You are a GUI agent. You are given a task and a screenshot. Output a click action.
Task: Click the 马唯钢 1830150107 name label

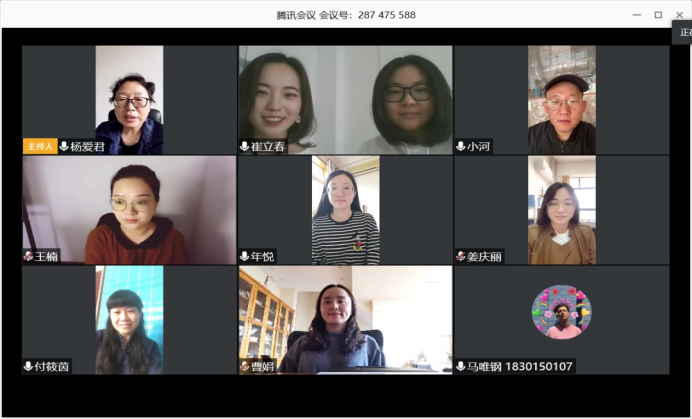tap(520, 366)
